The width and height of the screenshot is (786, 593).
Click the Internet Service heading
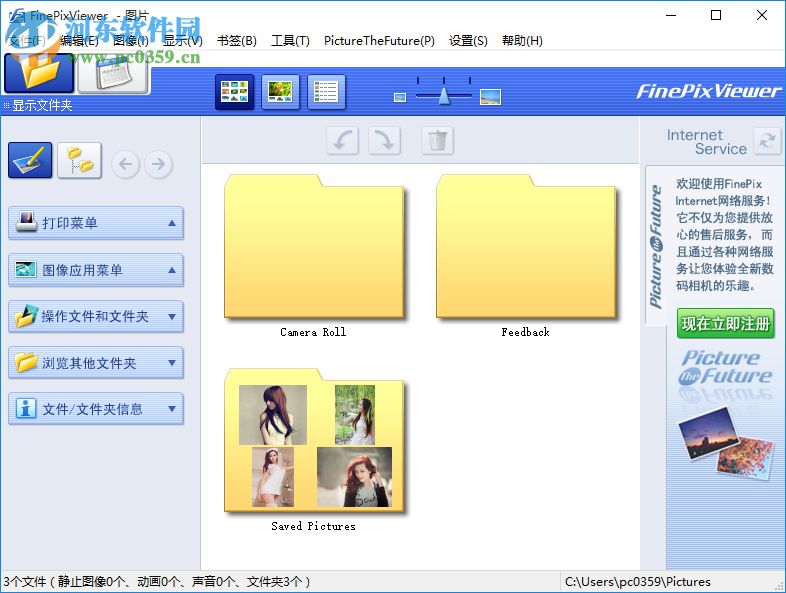(707, 142)
